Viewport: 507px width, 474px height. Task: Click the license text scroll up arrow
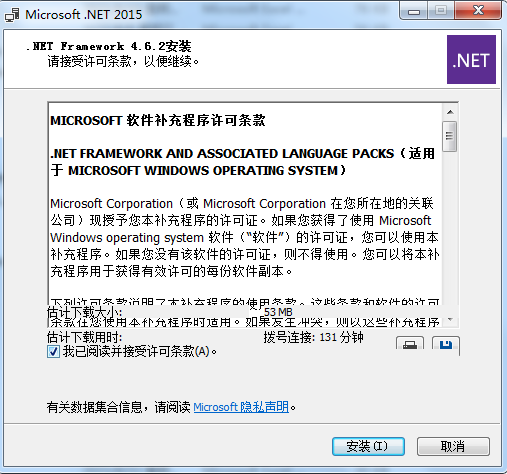[x=450, y=112]
